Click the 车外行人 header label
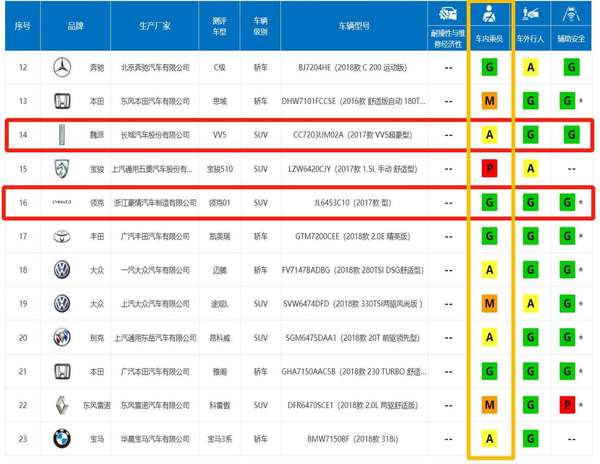The image size is (600, 464). pos(530,38)
